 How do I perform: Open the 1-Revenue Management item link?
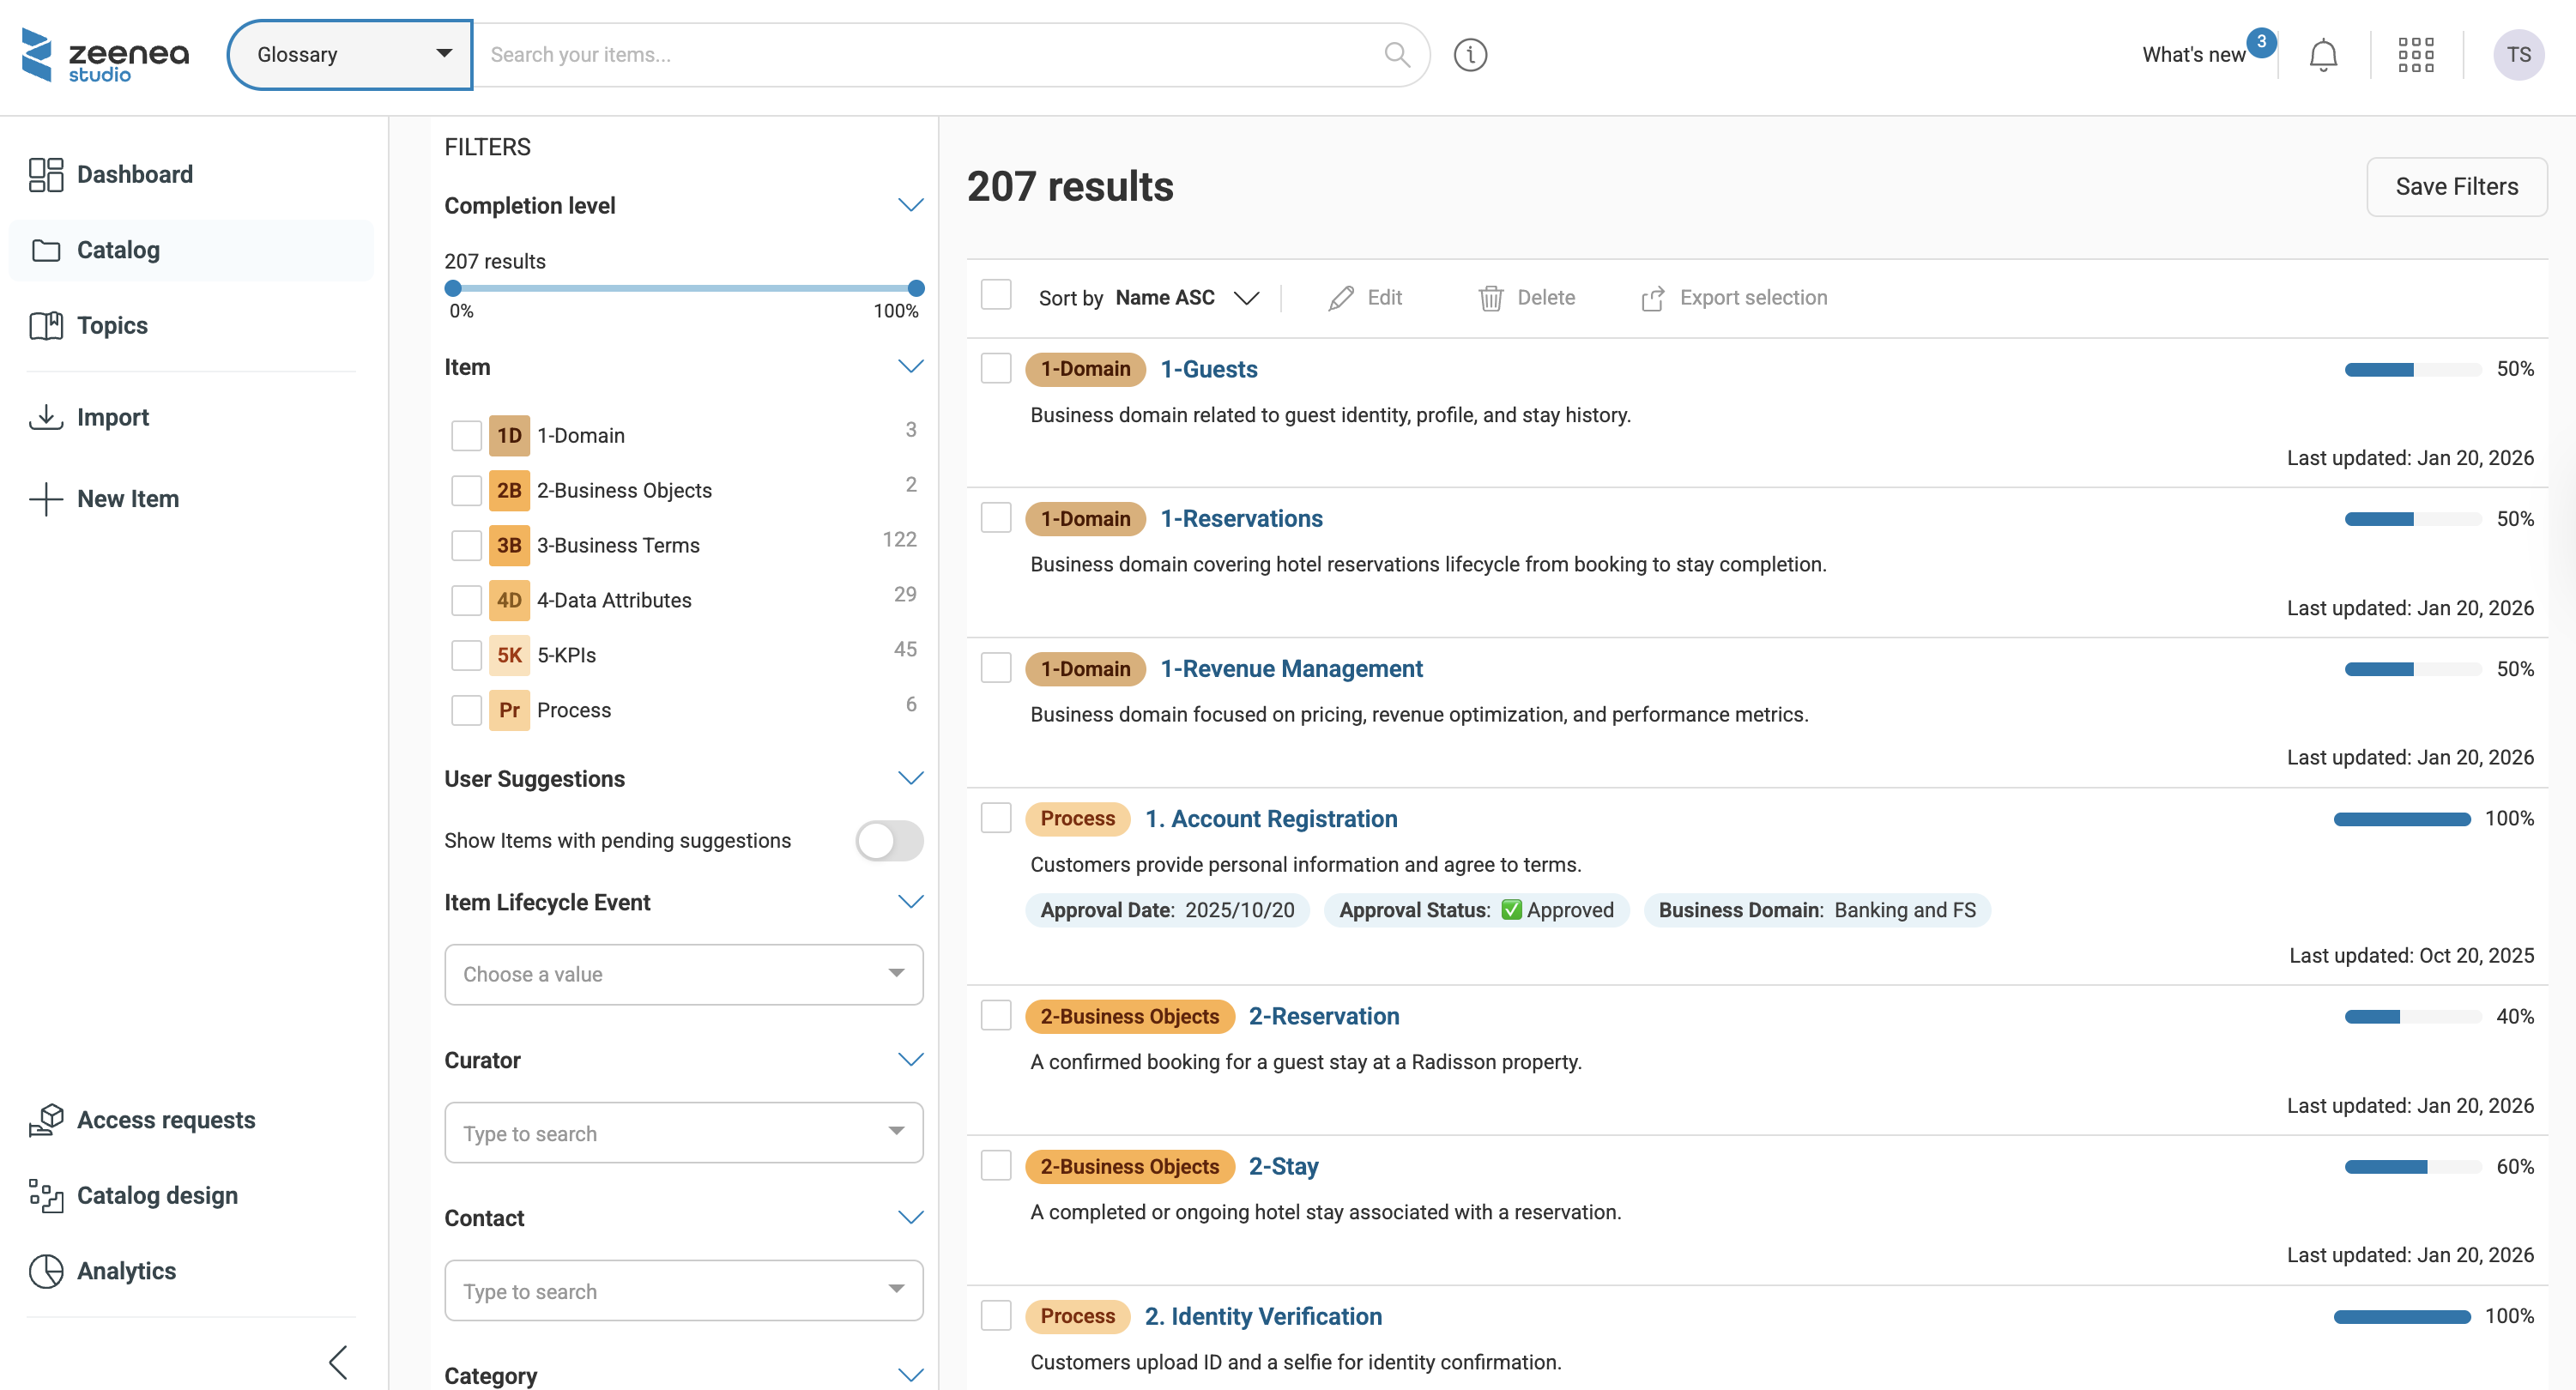pyautogui.click(x=1290, y=668)
